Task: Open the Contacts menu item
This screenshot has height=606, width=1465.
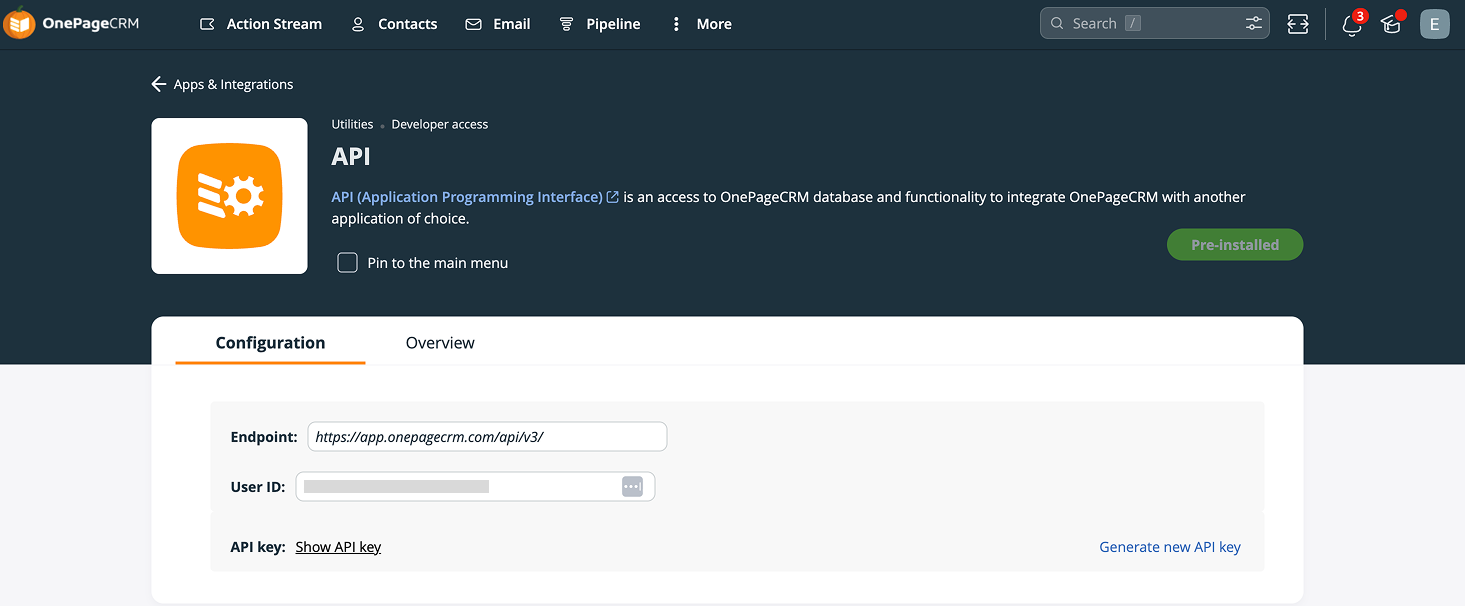Action: pos(394,24)
